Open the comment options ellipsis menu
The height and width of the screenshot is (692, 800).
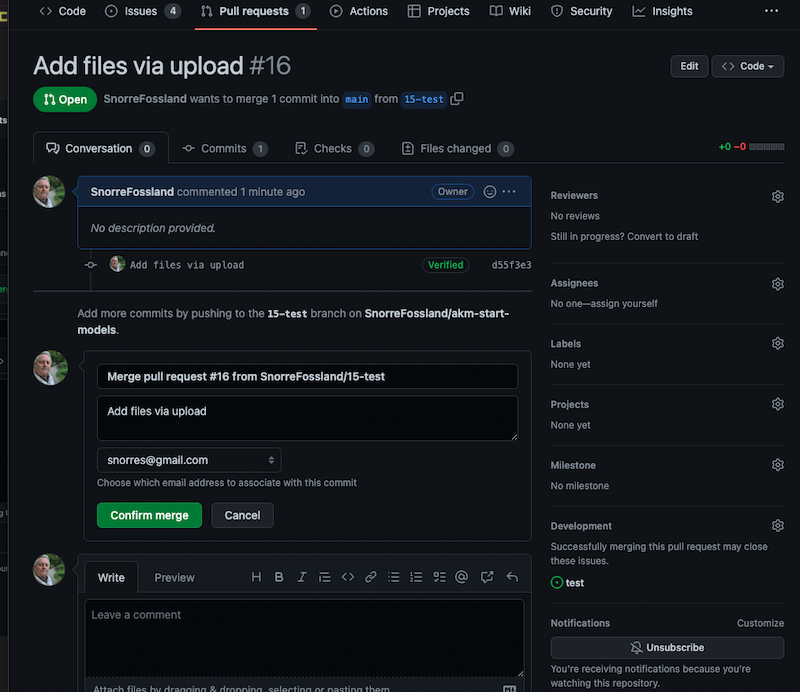[x=509, y=191]
